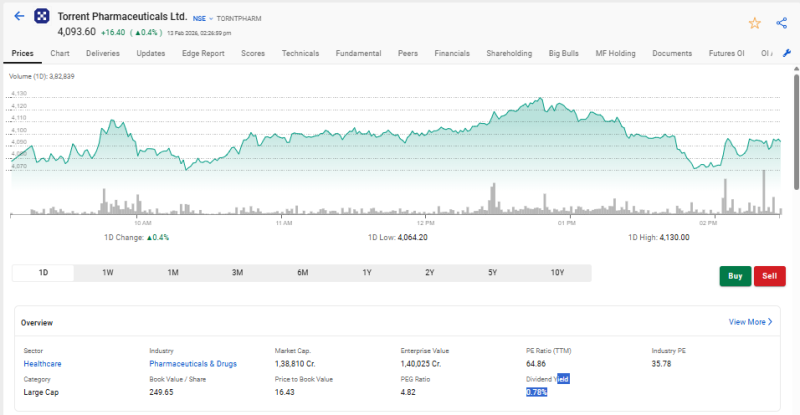Add stock to watchlist with star icon

(755, 23)
